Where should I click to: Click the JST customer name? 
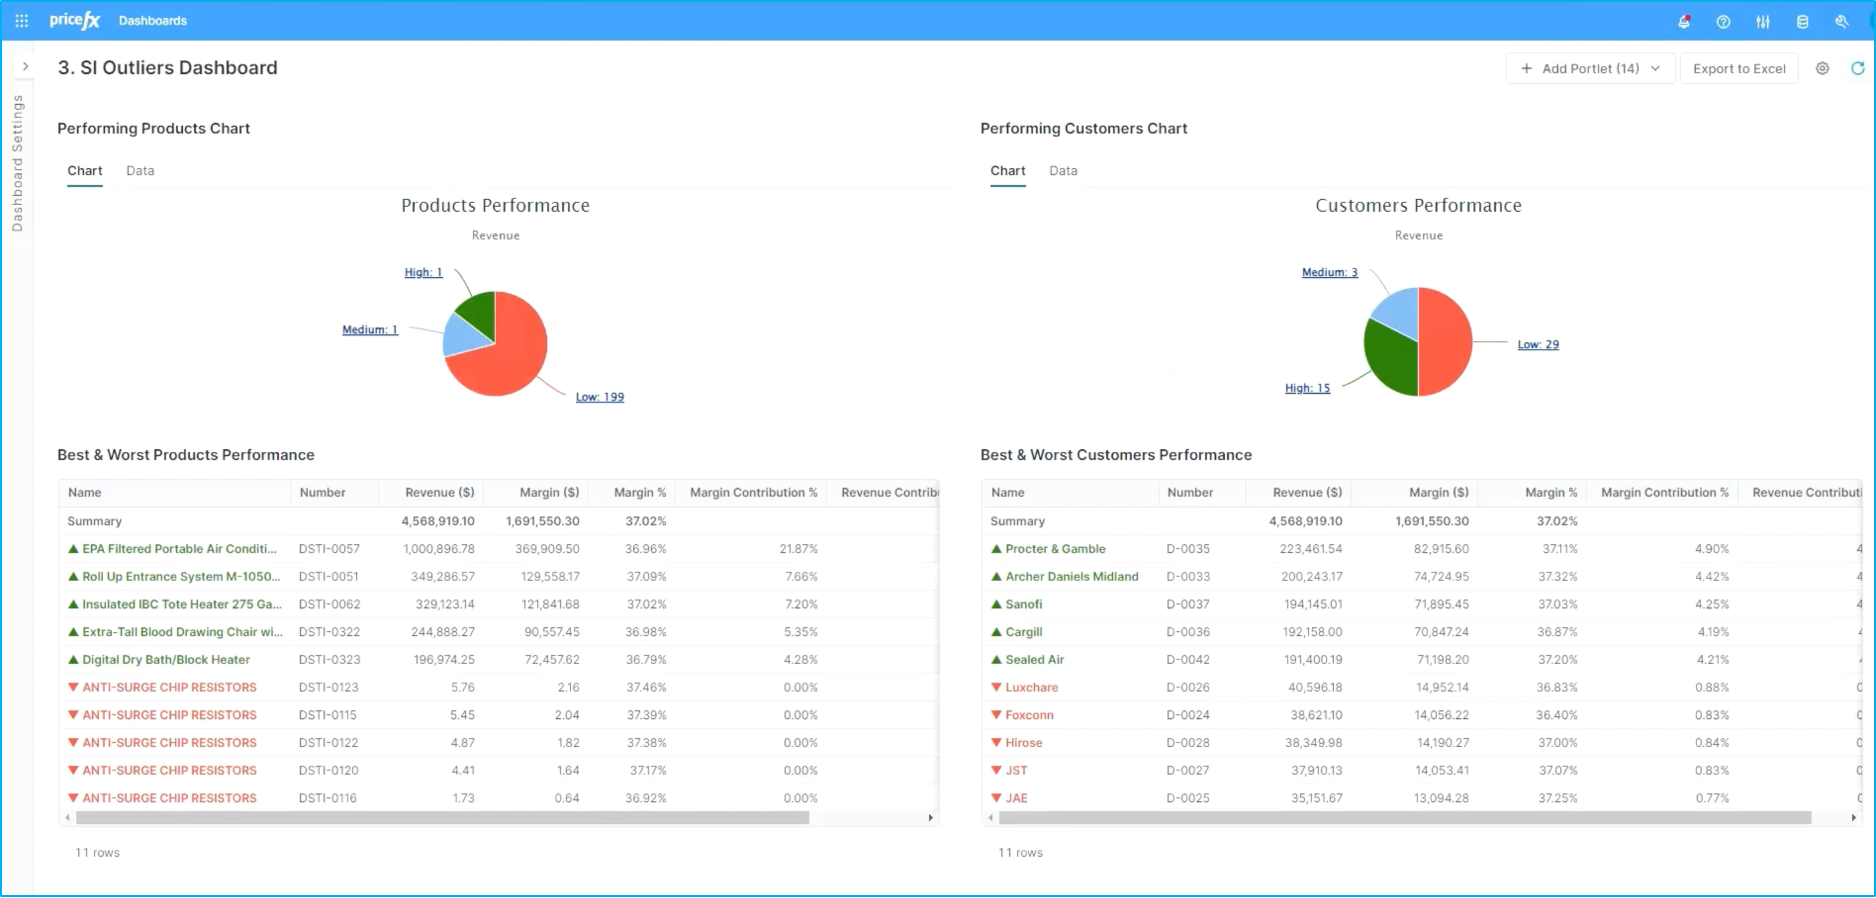pyautogui.click(x=1016, y=771)
